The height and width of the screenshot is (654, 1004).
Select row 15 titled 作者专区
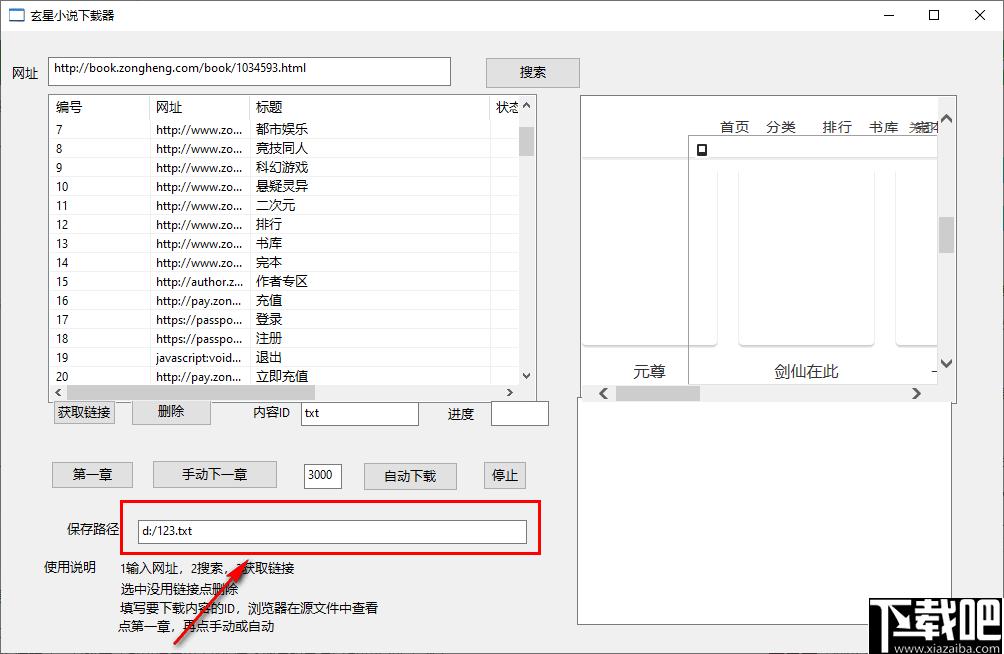pyautogui.click(x=284, y=282)
